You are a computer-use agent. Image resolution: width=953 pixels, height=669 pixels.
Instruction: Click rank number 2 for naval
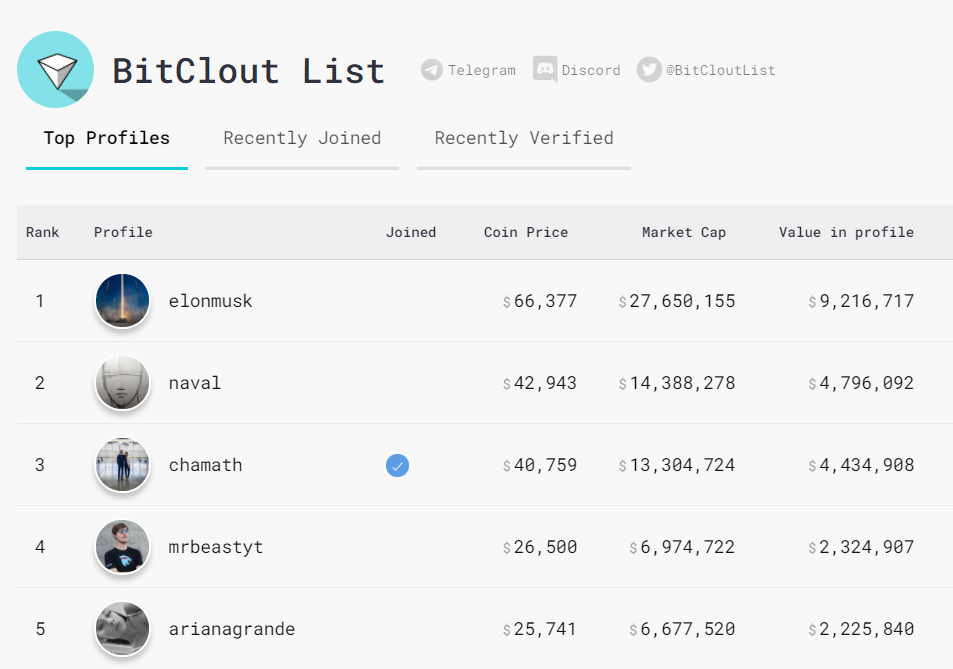40,383
